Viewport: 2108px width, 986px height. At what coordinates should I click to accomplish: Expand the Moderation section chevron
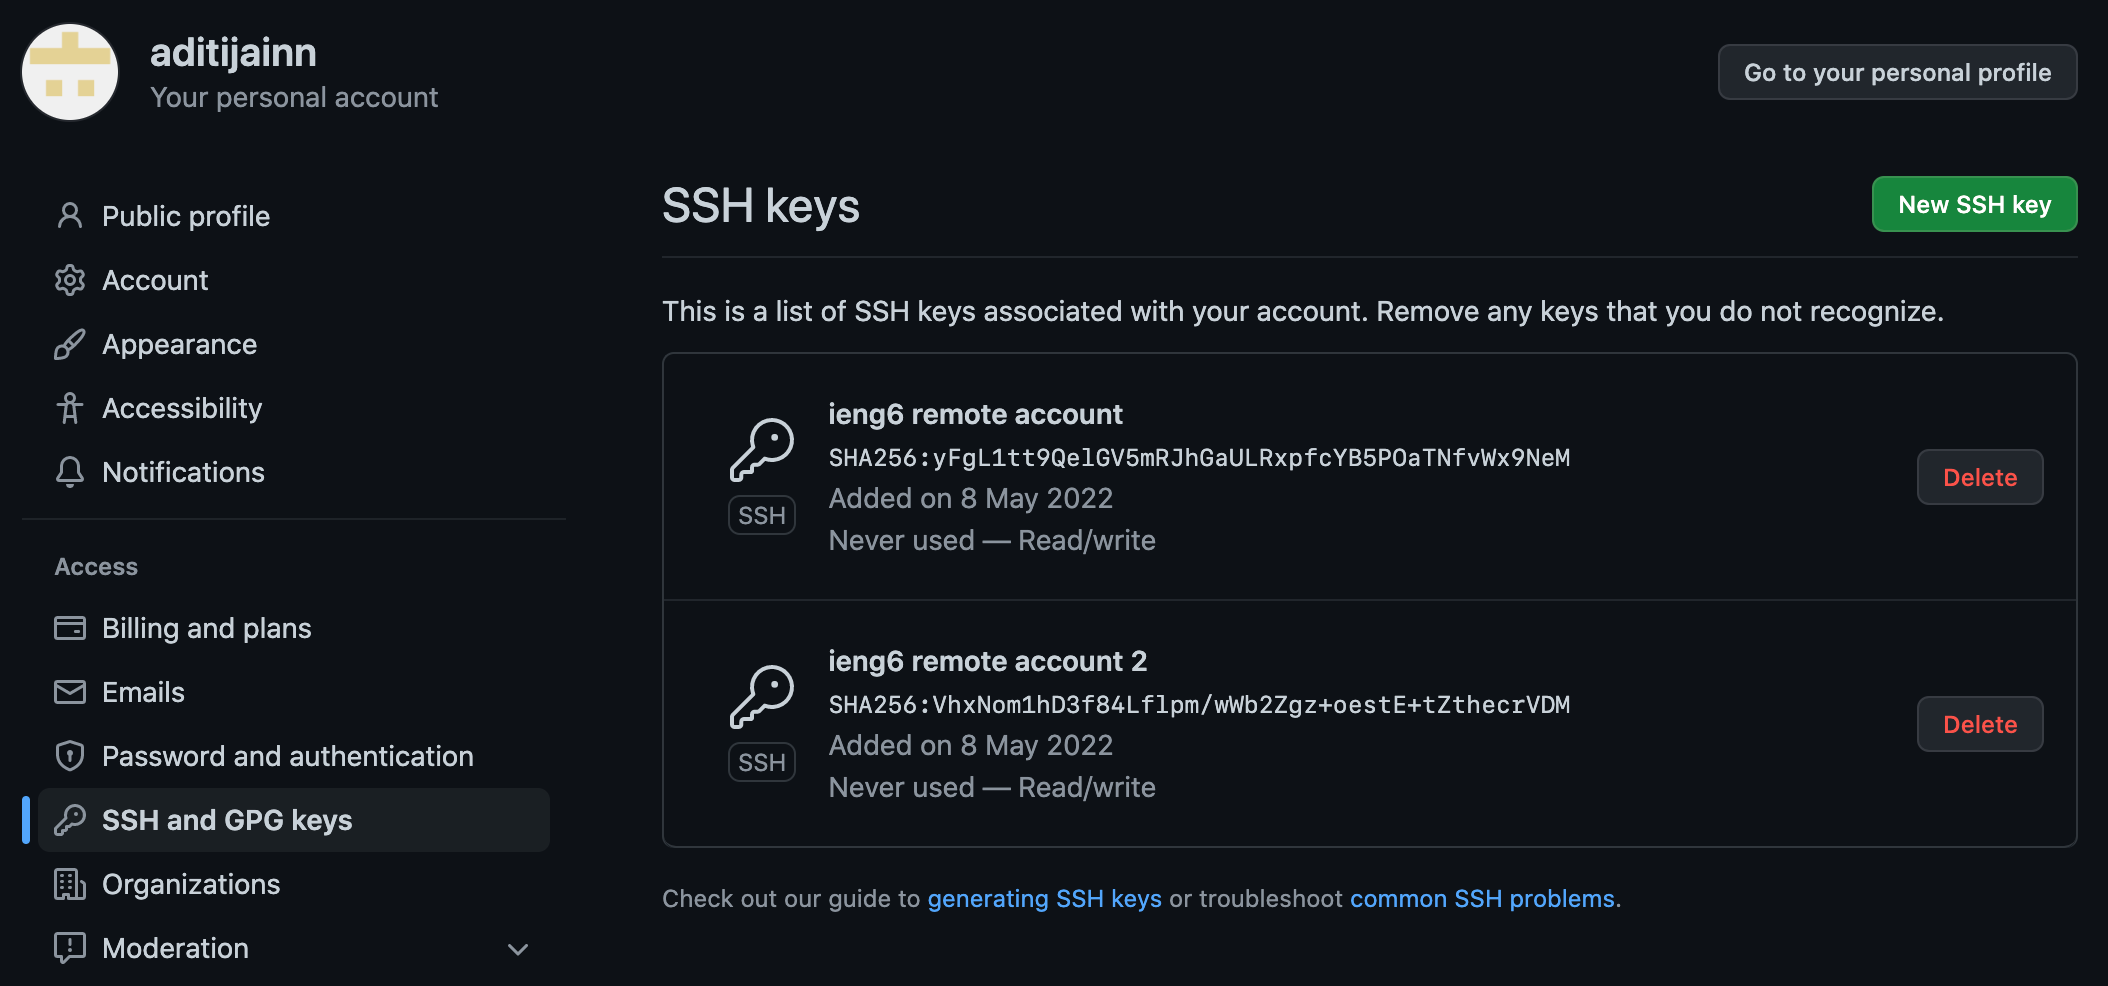tap(517, 949)
